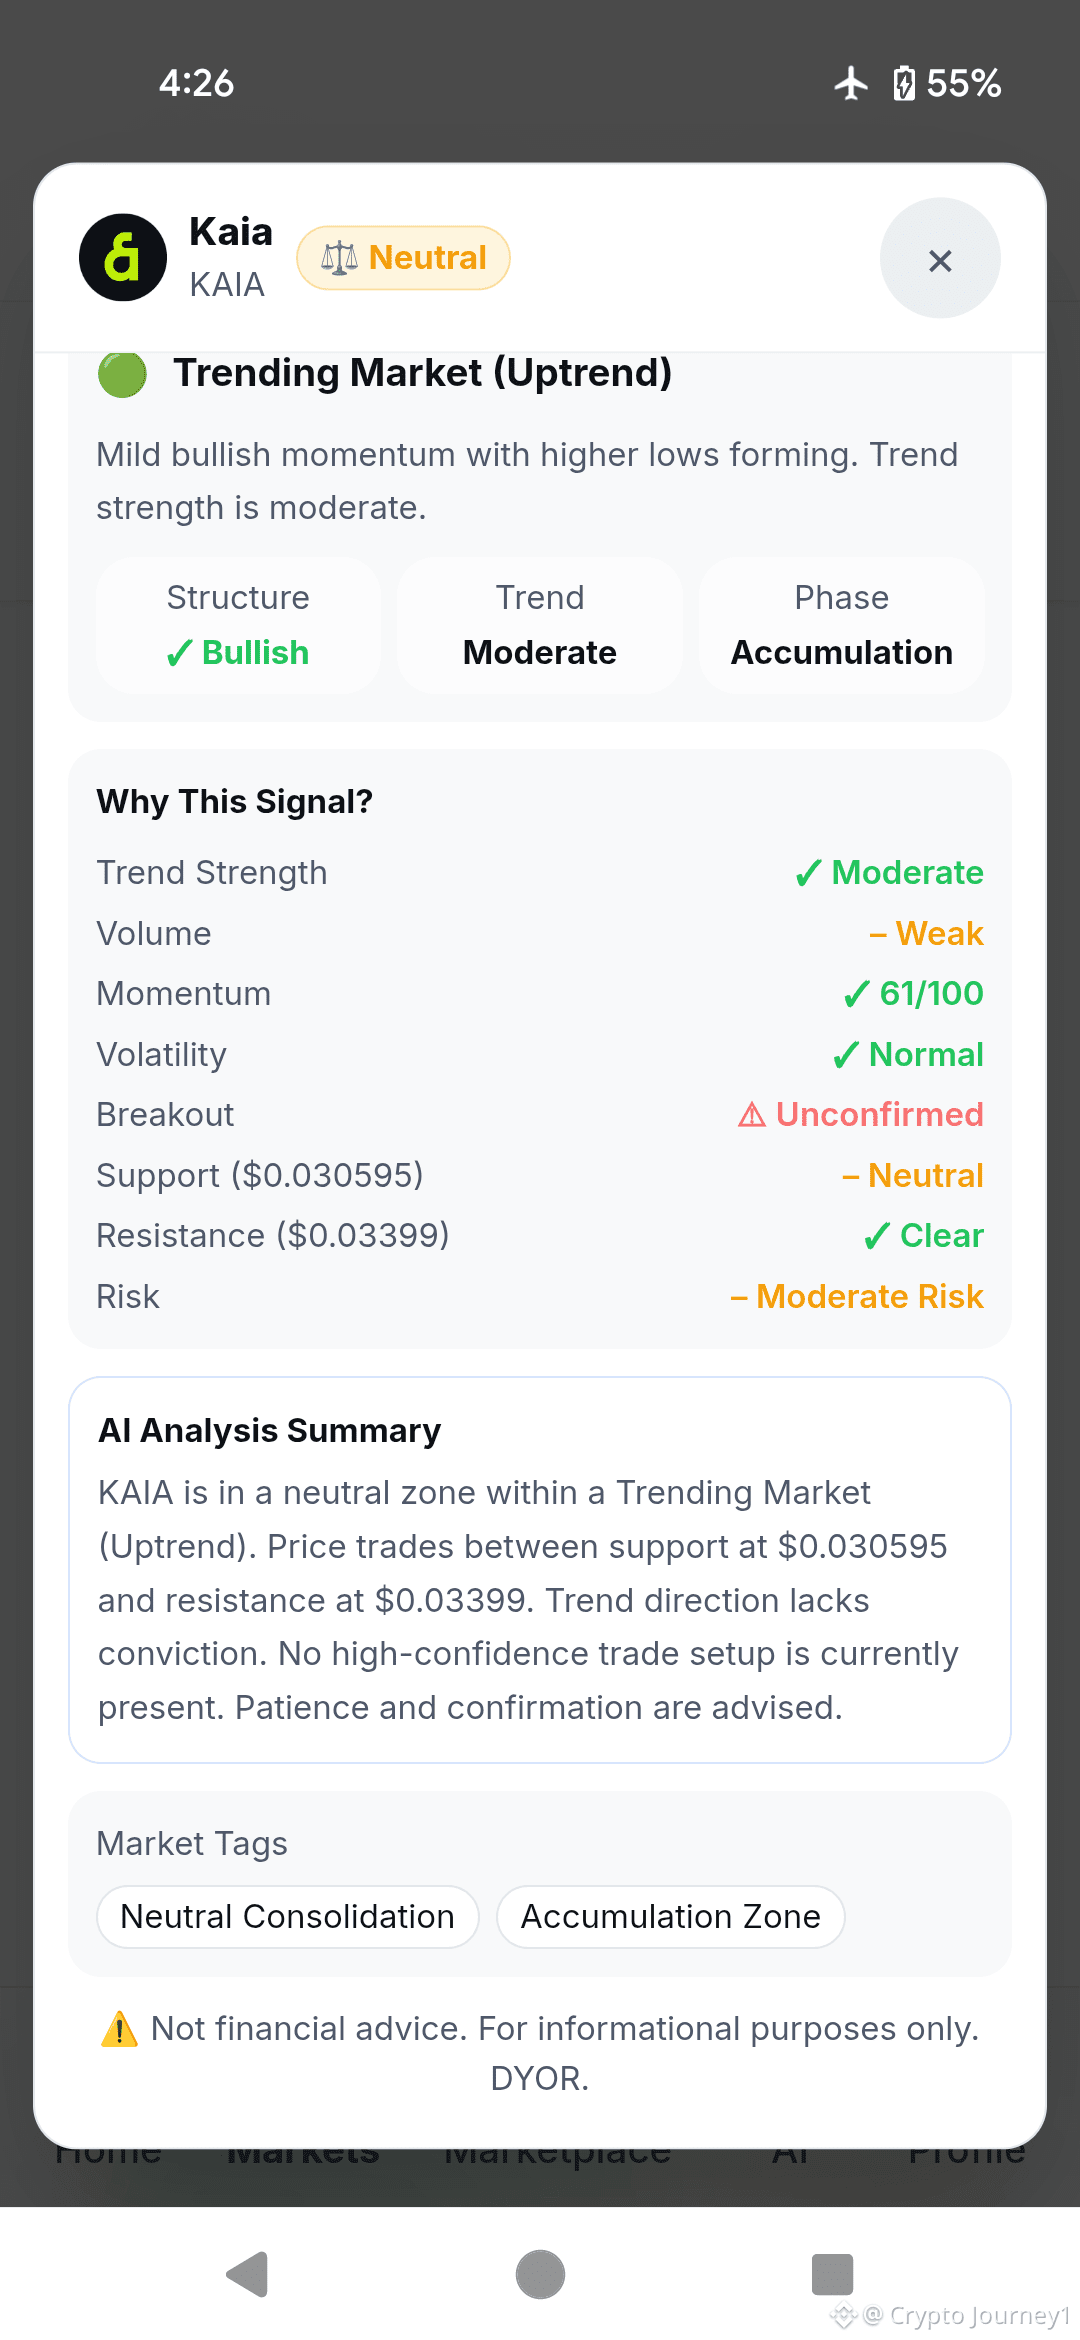Tap the Android recent apps square
The image size is (1080, 2340).
pos(832,2275)
